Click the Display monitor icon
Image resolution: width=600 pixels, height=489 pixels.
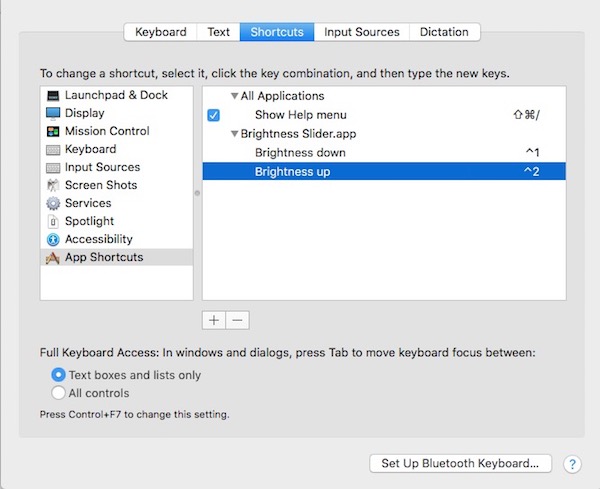53,113
